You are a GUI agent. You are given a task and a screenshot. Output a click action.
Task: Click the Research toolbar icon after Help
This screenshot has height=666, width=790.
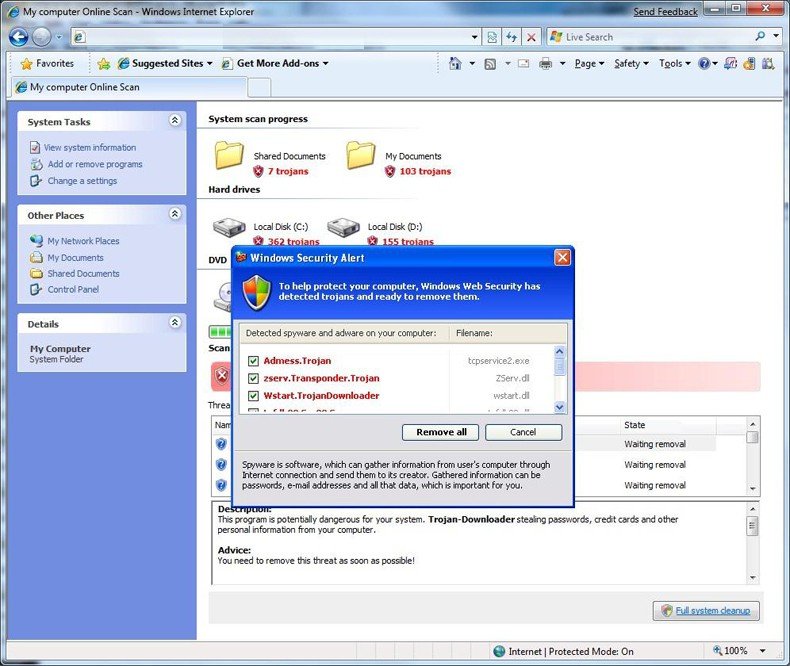[x=730, y=63]
